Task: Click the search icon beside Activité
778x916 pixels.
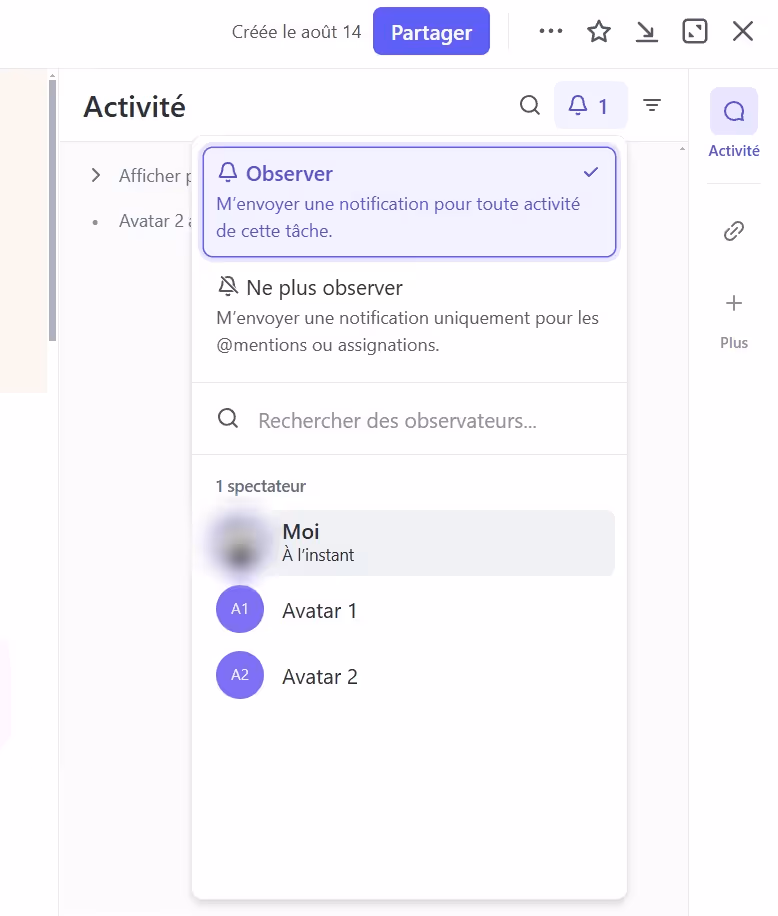Action: (530, 105)
